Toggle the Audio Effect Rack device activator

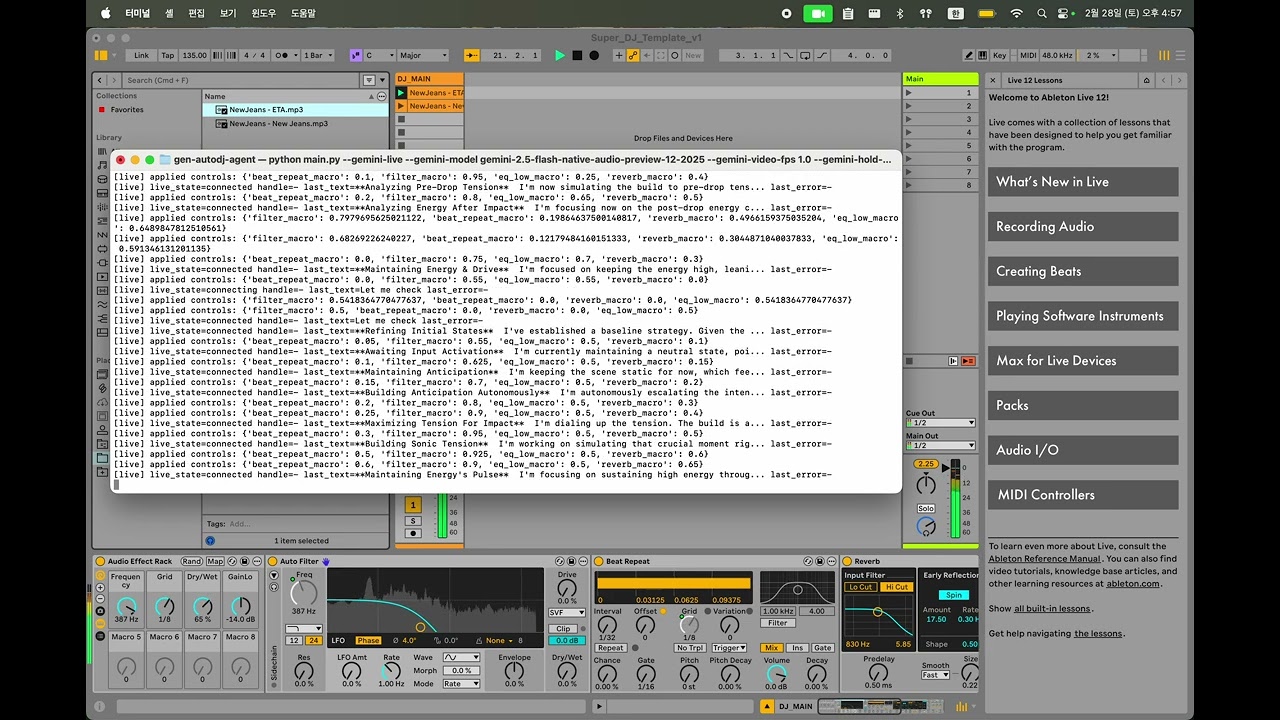(x=100, y=561)
